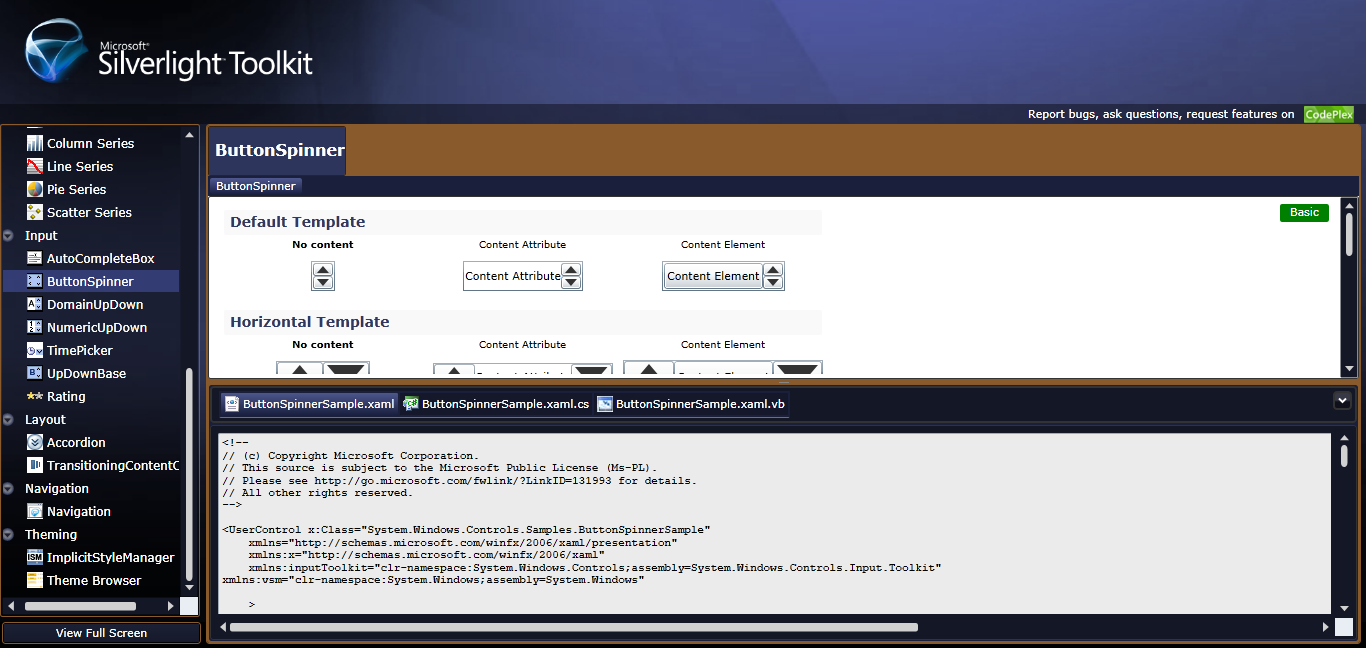Screen dimensions: 1366x648
Task: Click the Column Series chart icon
Action: 35,143
